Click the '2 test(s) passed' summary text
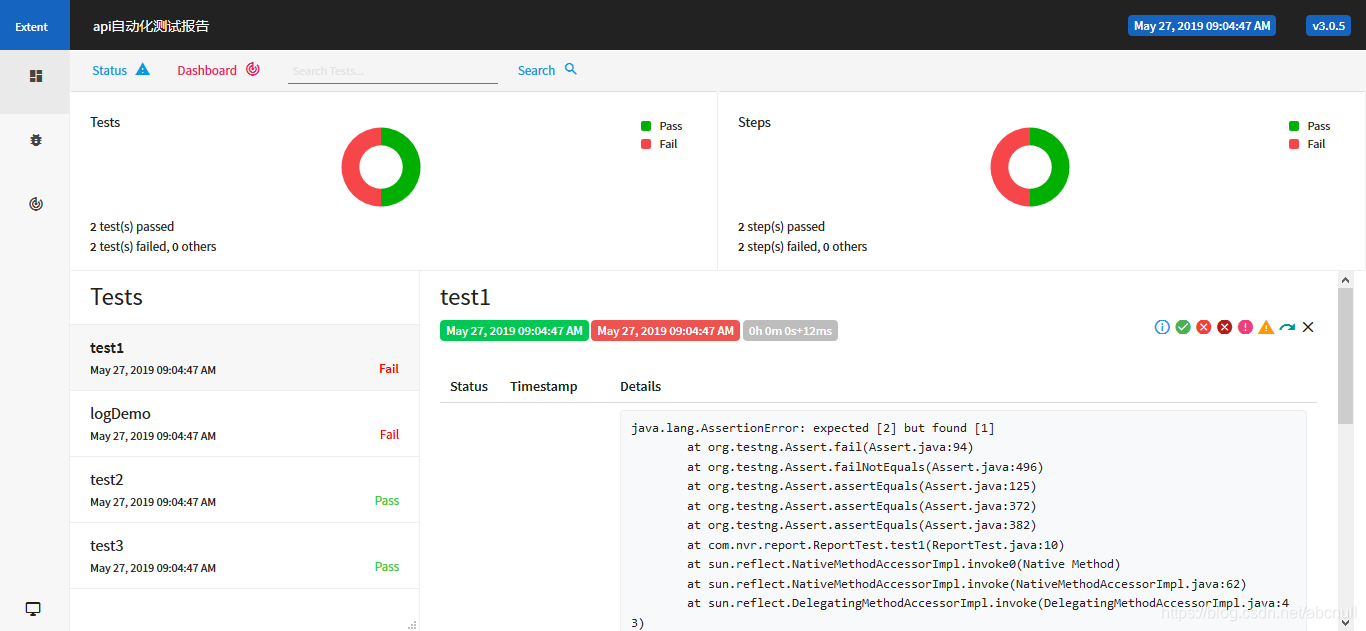The image size is (1366, 631). point(132,226)
